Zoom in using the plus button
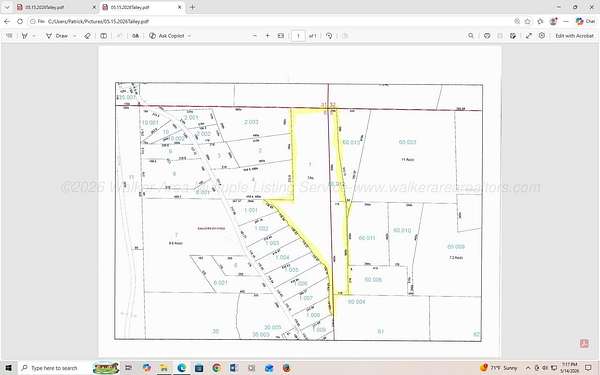Screen dimensions: 600x375 point(267,36)
